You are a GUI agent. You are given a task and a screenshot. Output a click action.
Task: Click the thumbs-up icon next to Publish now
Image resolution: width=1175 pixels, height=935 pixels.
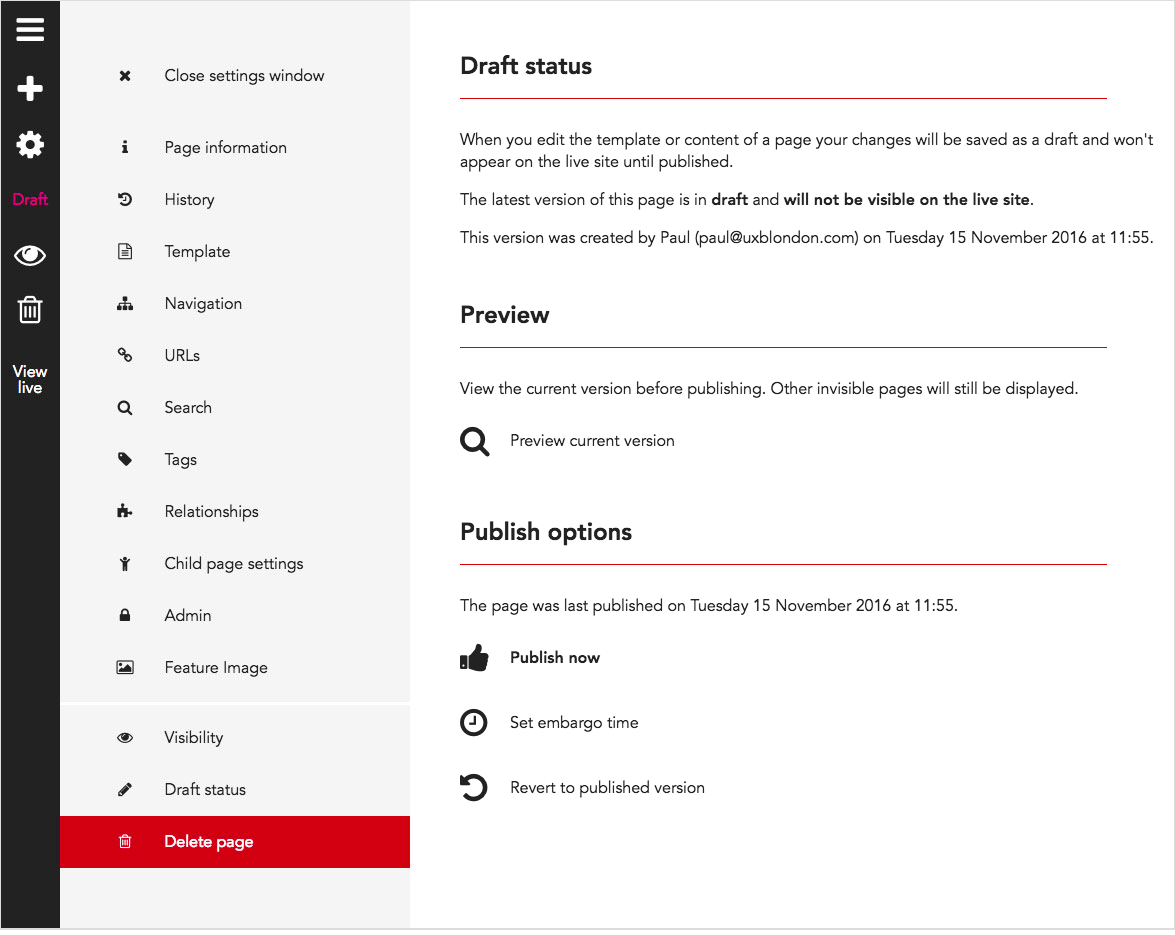474,657
